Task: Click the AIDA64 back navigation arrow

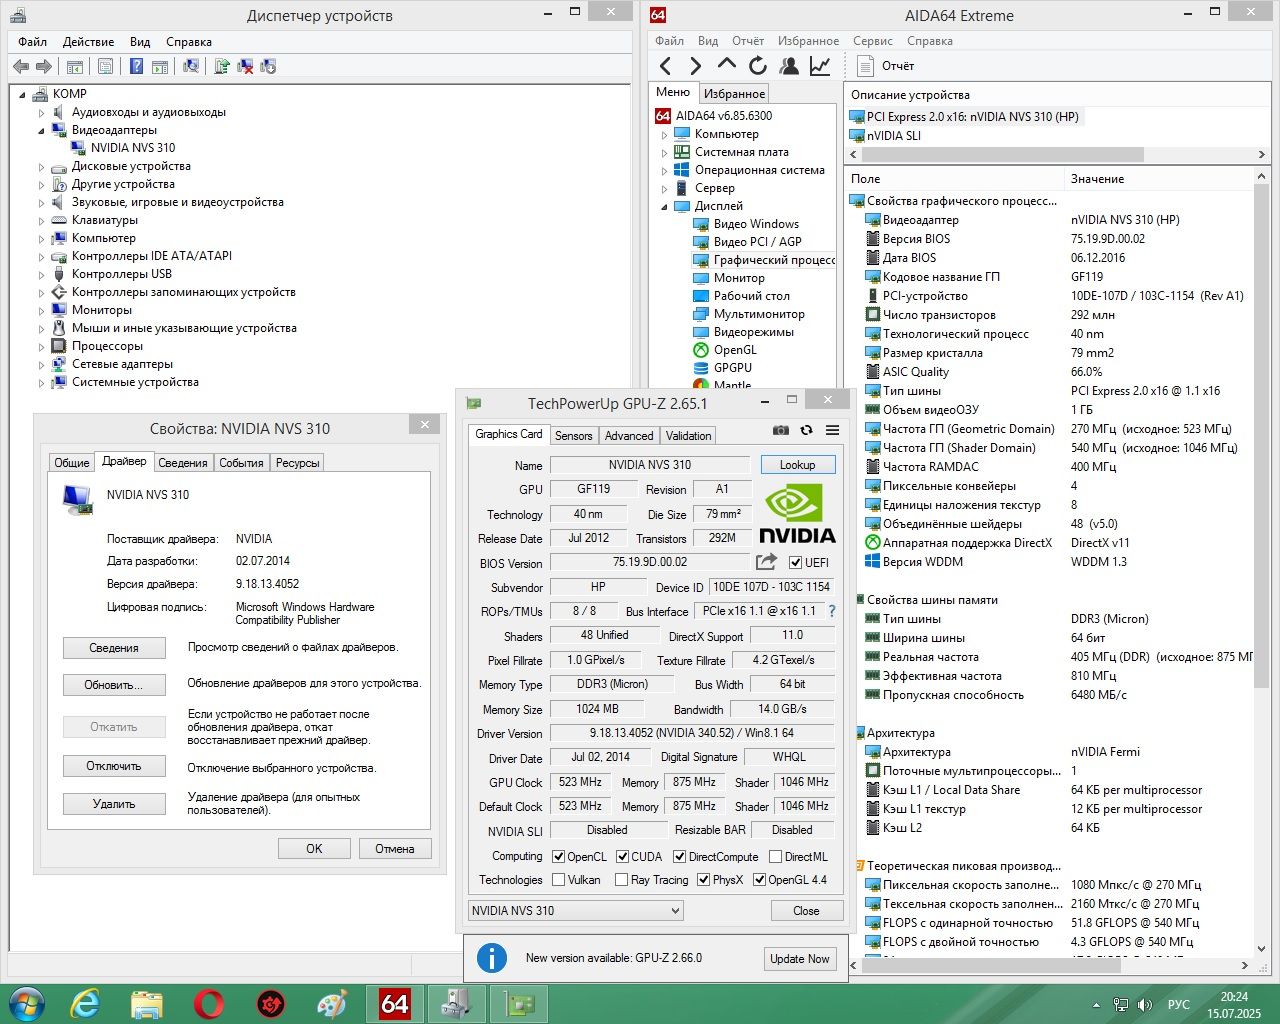Action: tap(666, 66)
